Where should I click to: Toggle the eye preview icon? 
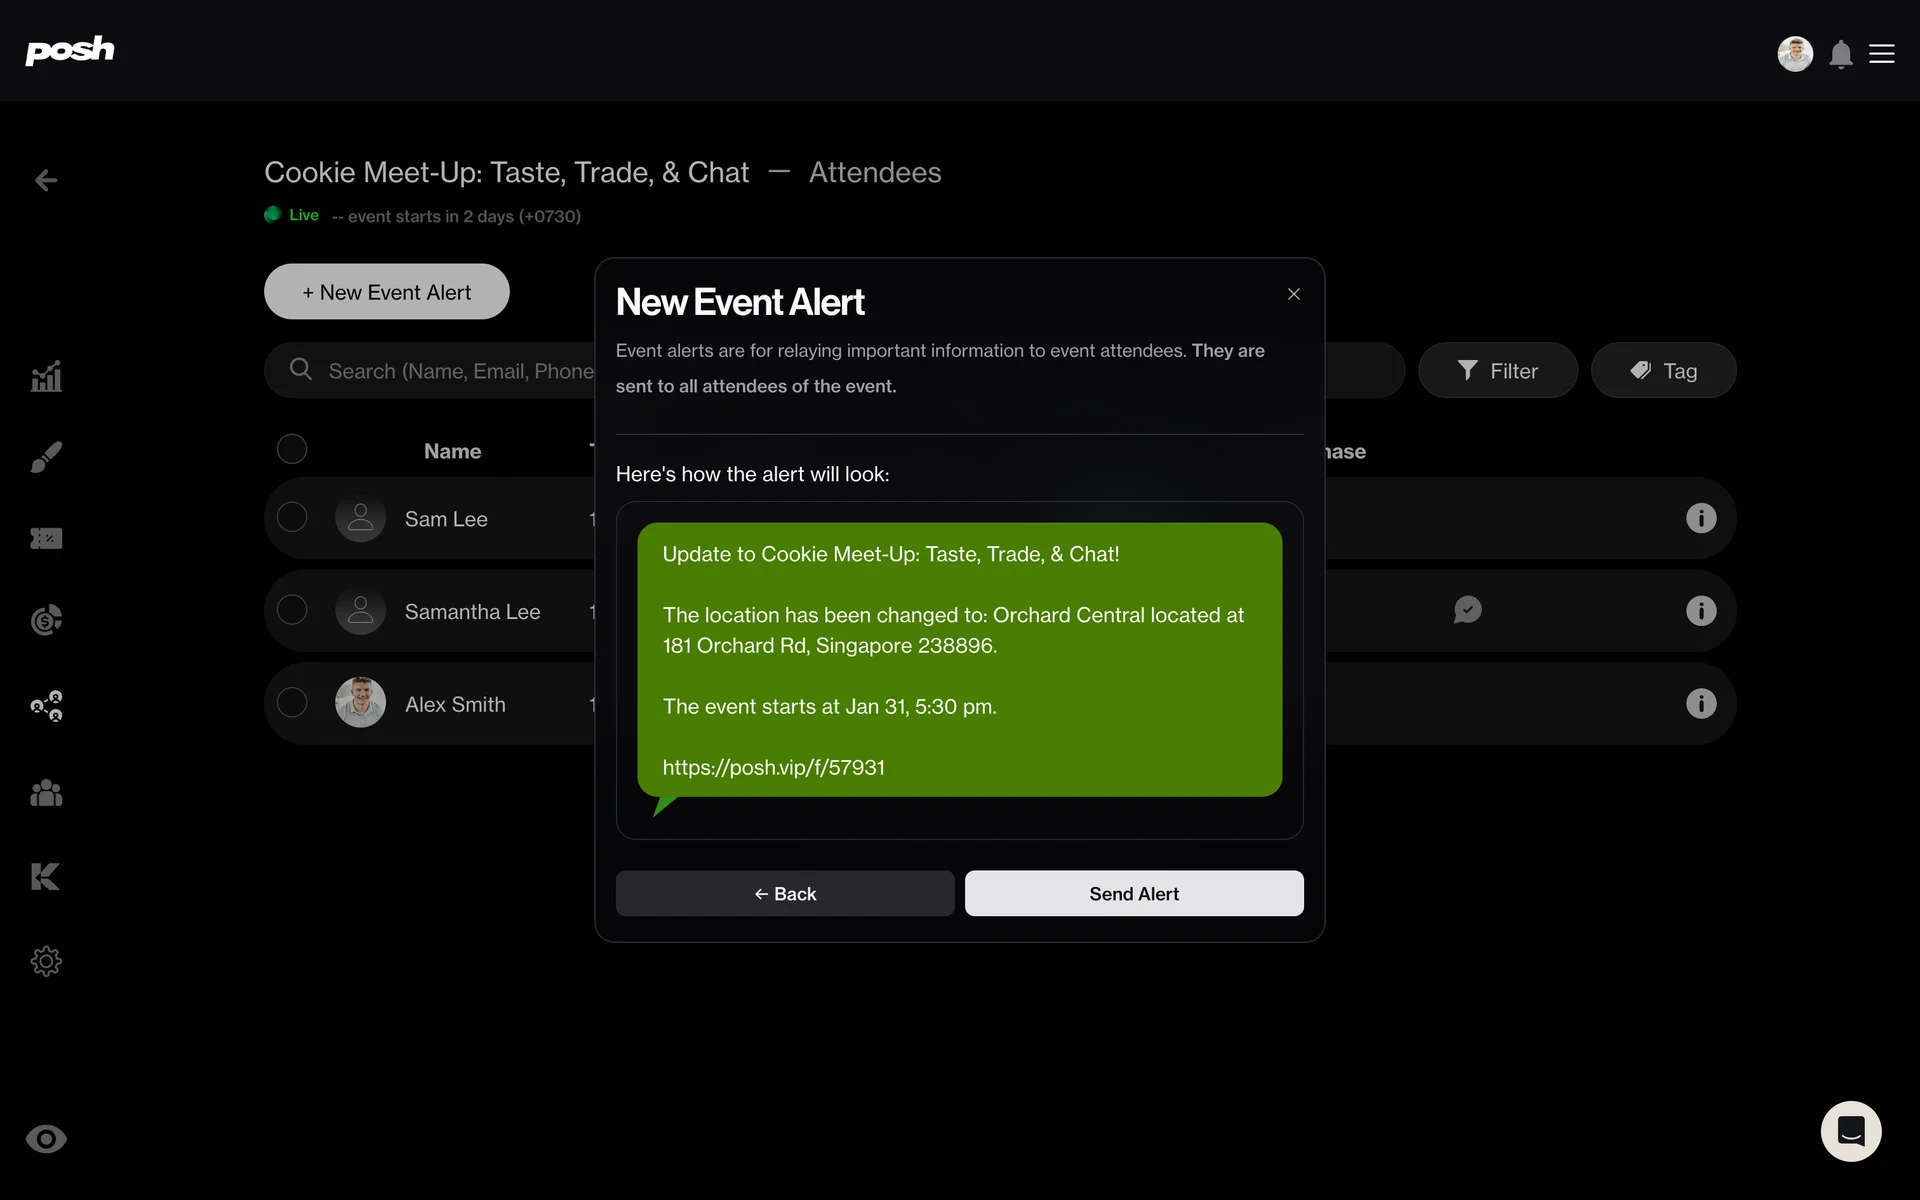pos(46,1139)
